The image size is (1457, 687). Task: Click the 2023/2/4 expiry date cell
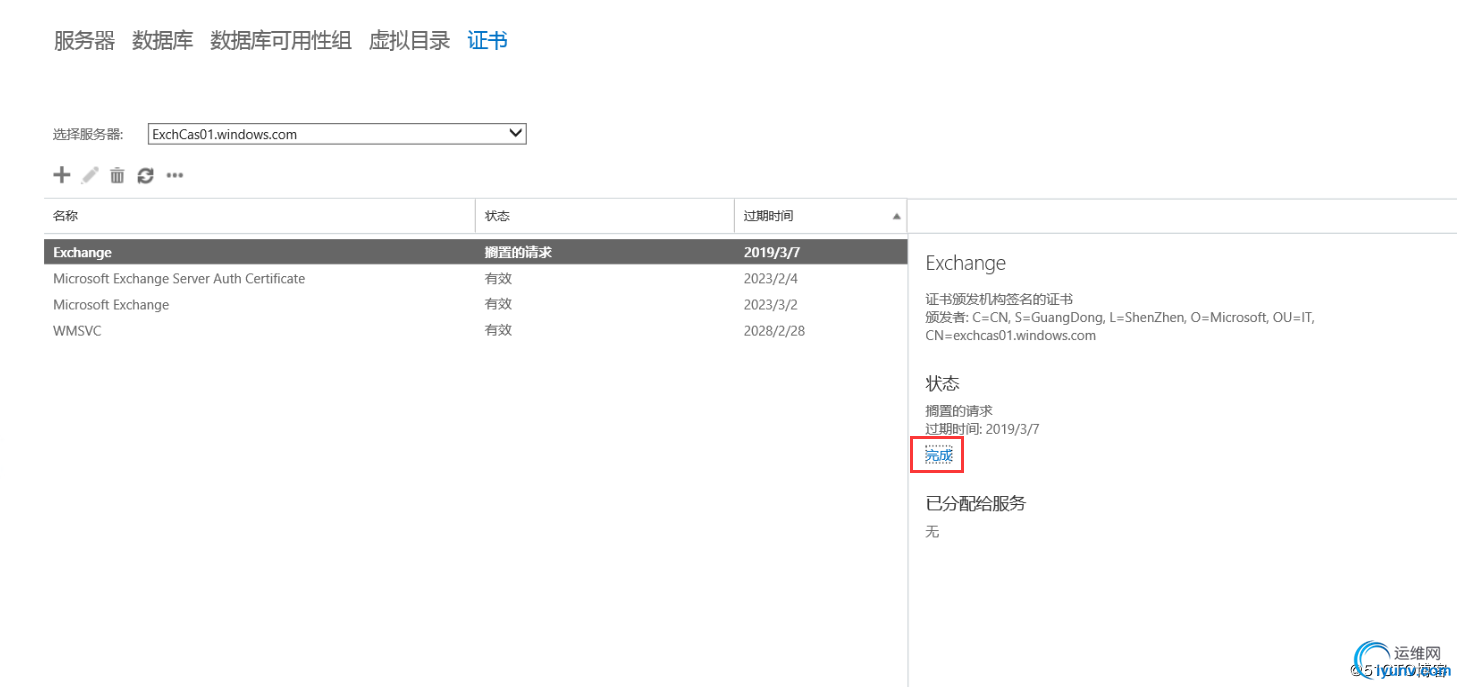(x=771, y=278)
